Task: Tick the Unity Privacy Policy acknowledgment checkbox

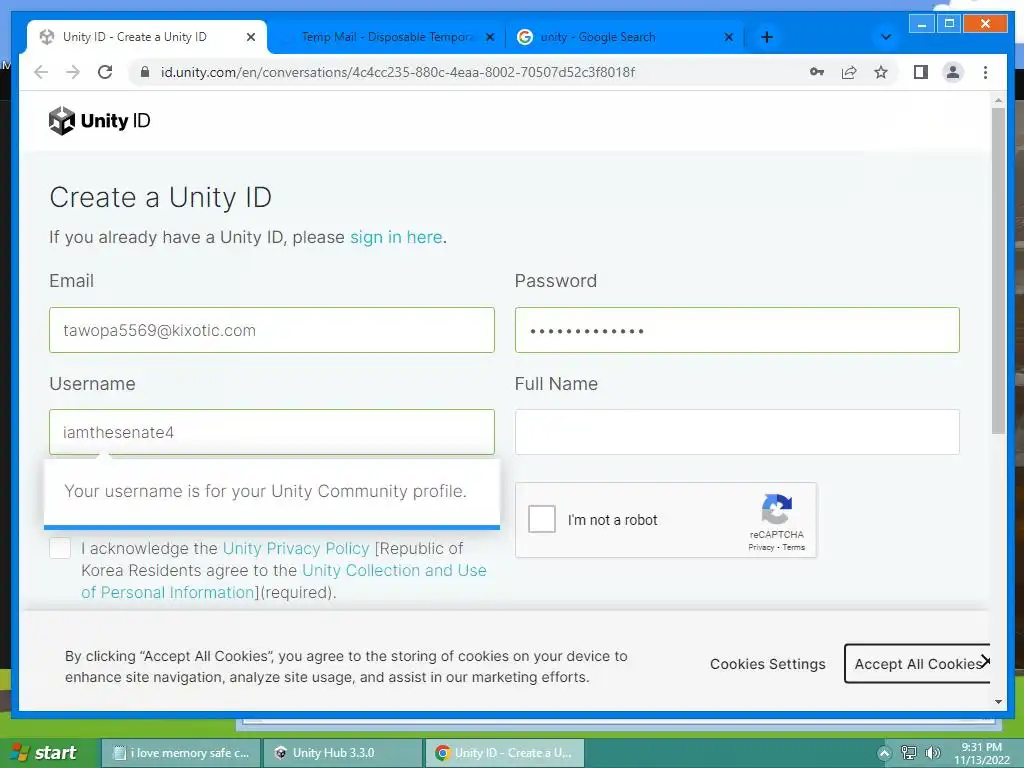Action: coord(60,548)
